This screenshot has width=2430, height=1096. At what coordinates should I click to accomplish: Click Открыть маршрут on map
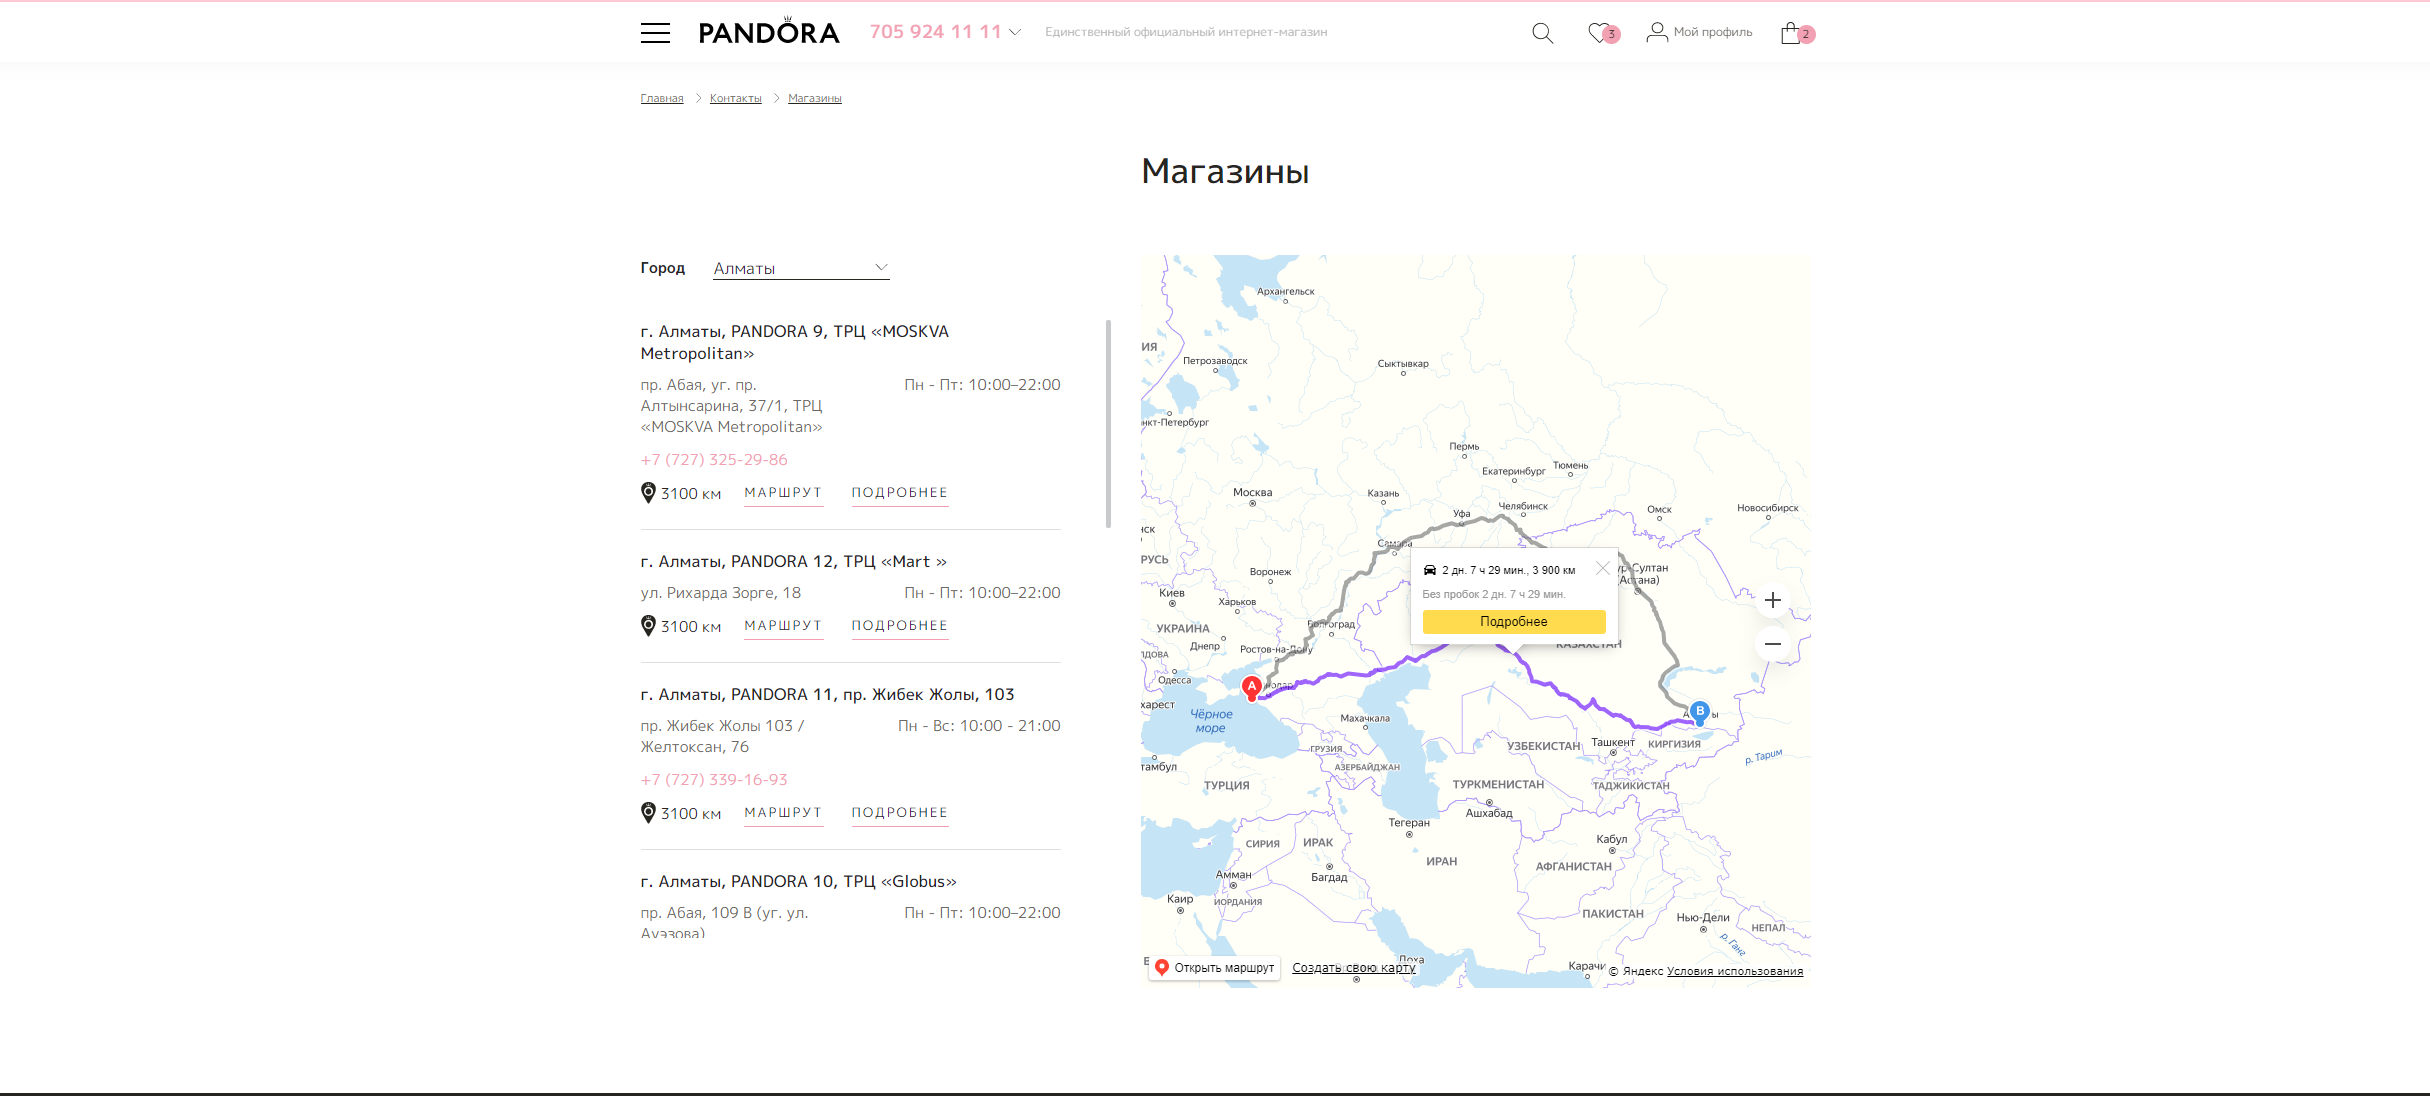(1214, 968)
